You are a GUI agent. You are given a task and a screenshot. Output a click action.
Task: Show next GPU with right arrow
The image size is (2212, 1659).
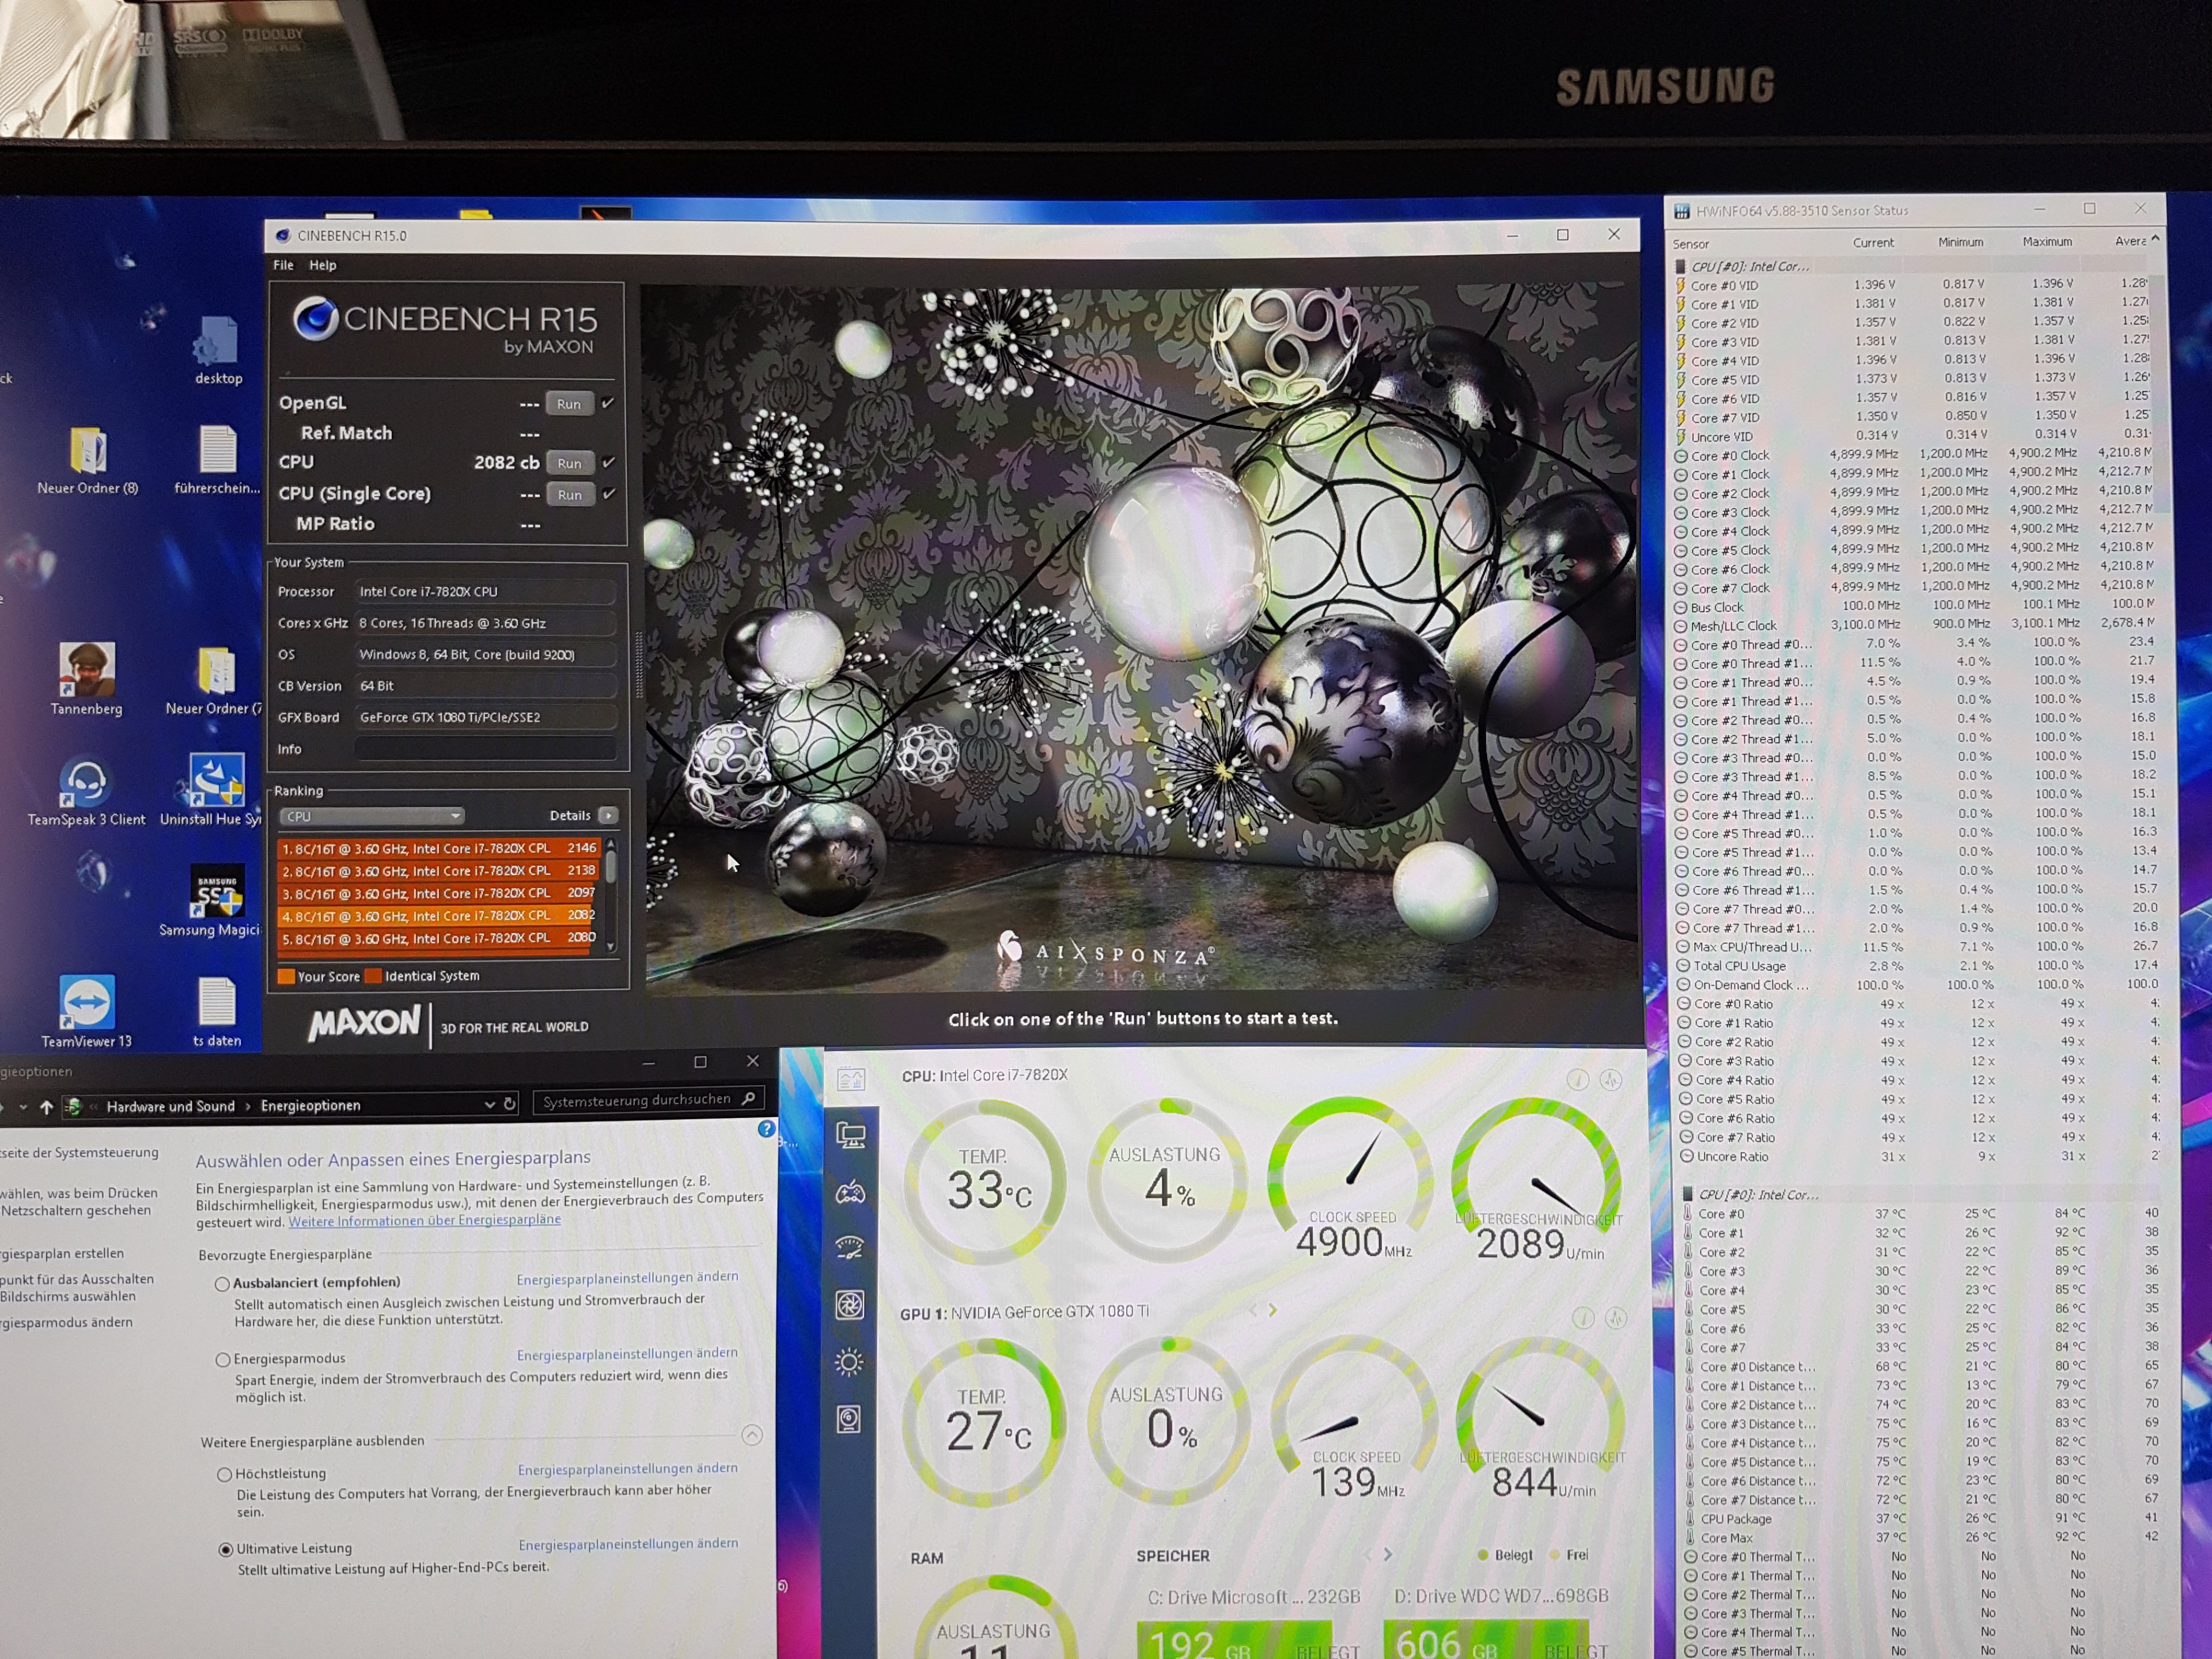click(x=1273, y=1310)
